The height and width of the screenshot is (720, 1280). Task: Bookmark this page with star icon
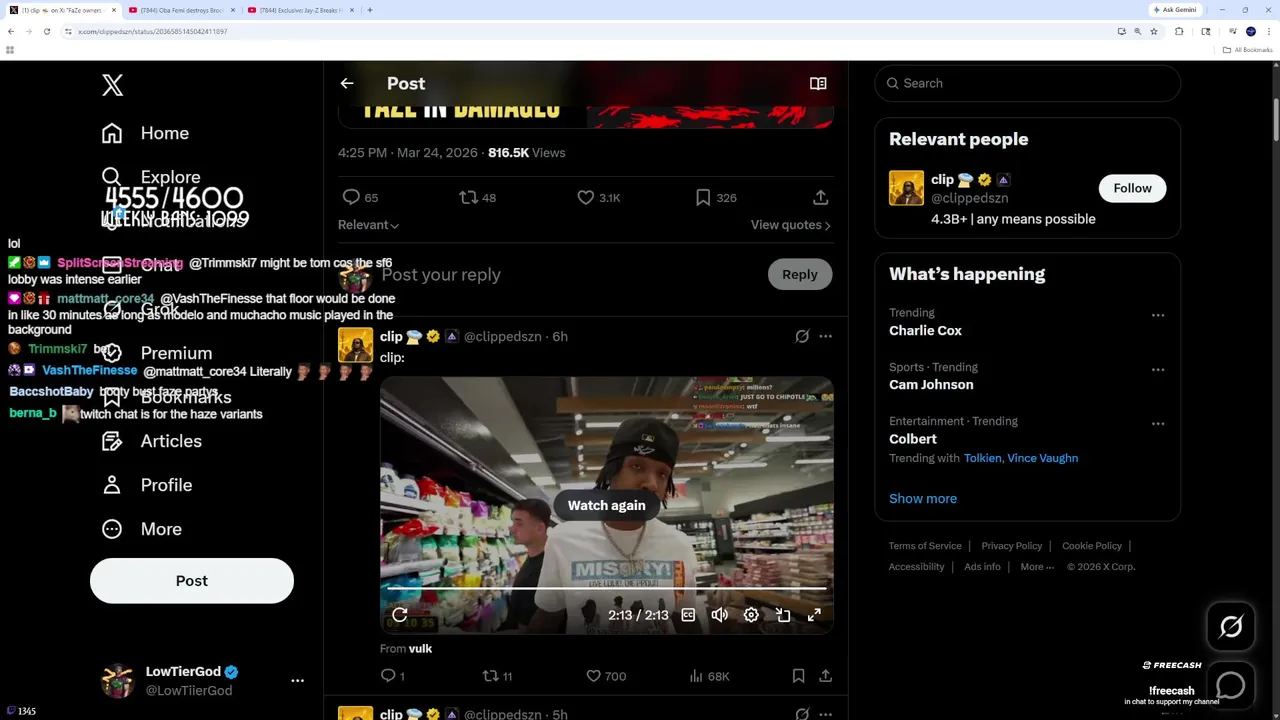1153,32
